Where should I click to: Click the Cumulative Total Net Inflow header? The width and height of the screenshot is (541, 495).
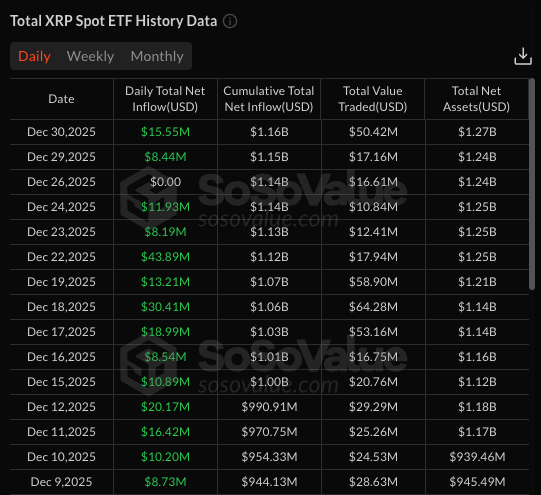[269, 99]
